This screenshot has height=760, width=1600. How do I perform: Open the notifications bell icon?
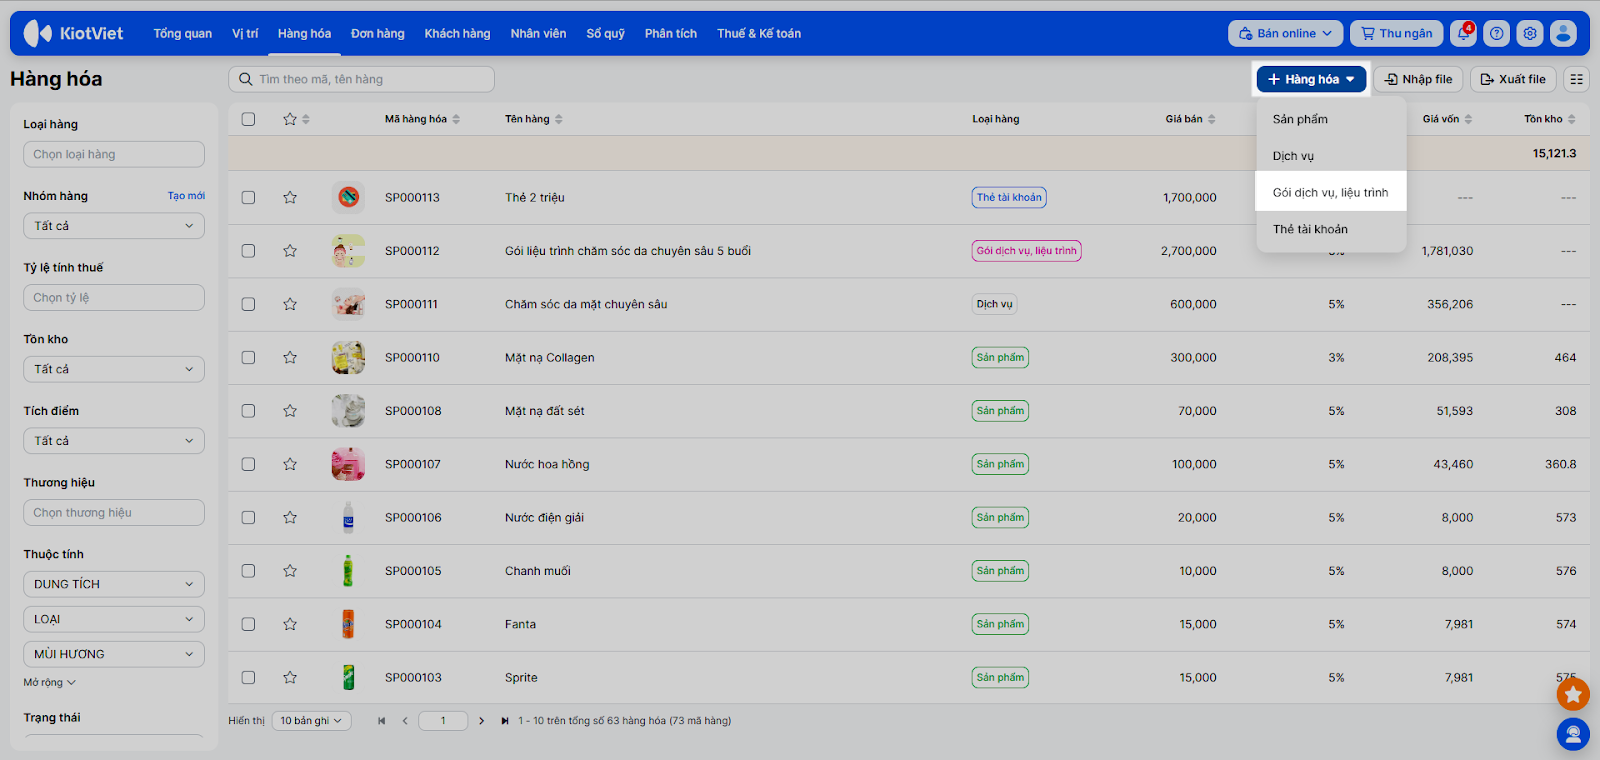click(1463, 33)
